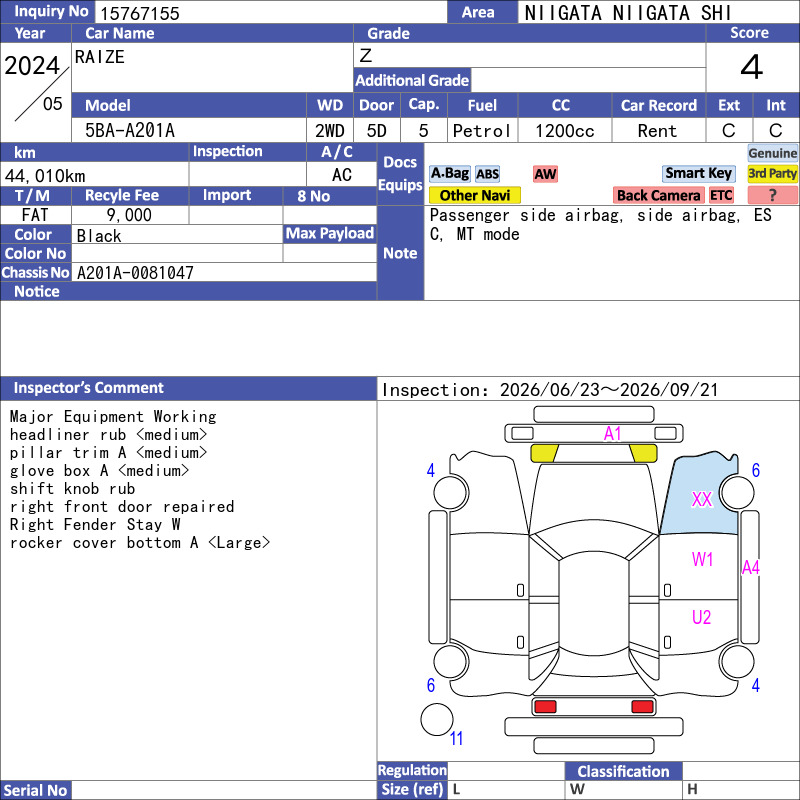Click the A4 mark on rocker panel
The image size is (800, 800).
tap(751, 567)
